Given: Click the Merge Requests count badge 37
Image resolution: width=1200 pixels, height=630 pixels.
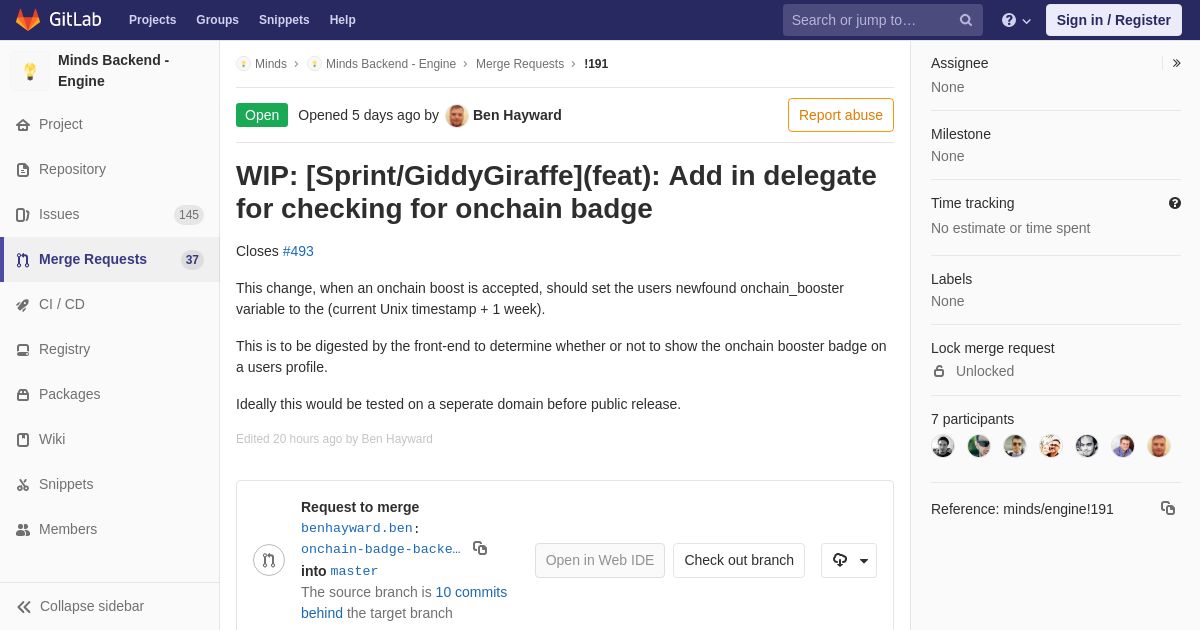Looking at the screenshot, I should 192,260.
